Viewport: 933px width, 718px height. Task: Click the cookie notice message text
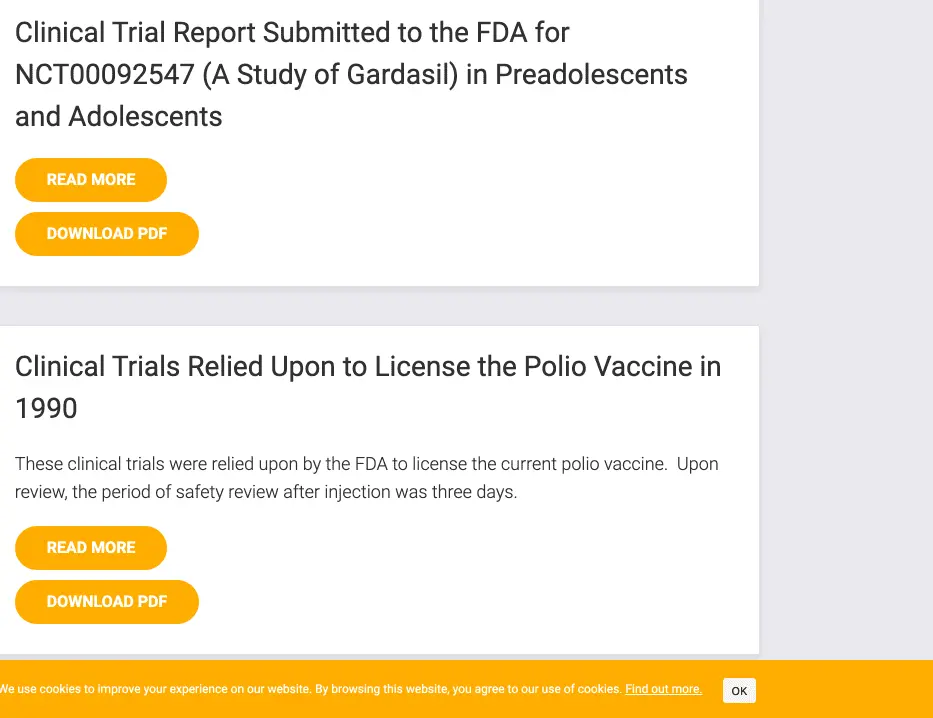coord(310,690)
